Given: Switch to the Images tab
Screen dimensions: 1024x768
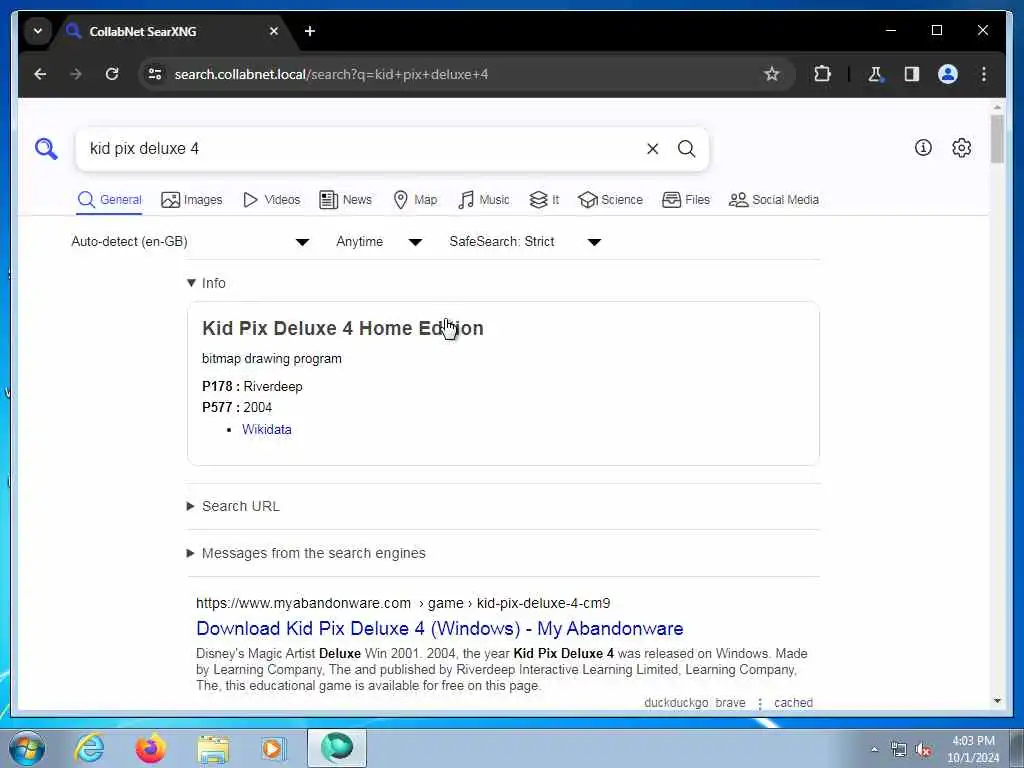Looking at the screenshot, I should (x=192, y=200).
